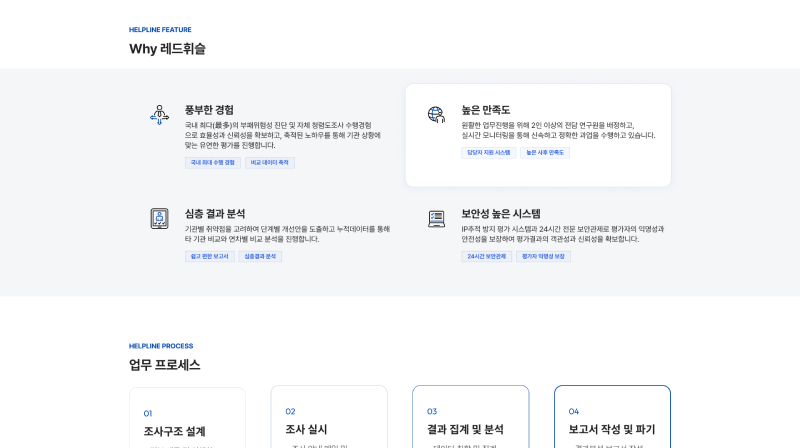Click the step number 01 label

coord(148,413)
